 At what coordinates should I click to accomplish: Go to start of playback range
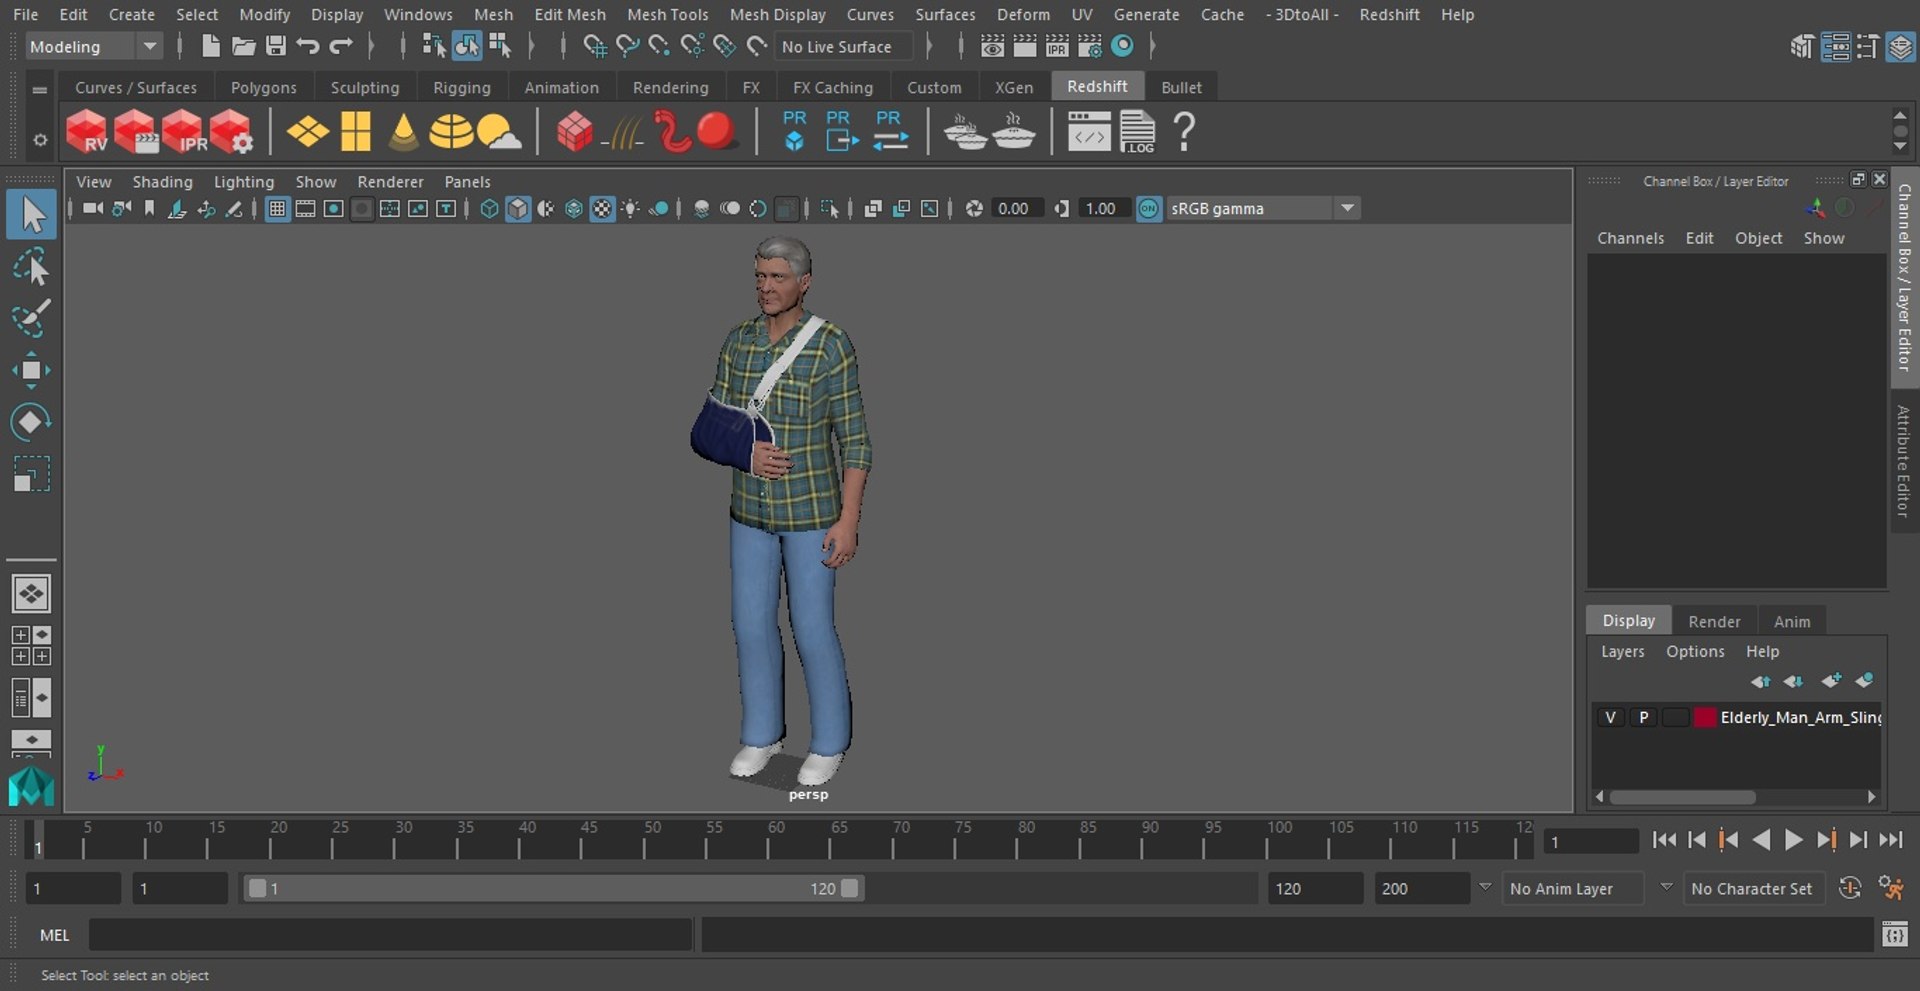pyautogui.click(x=1664, y=840)
